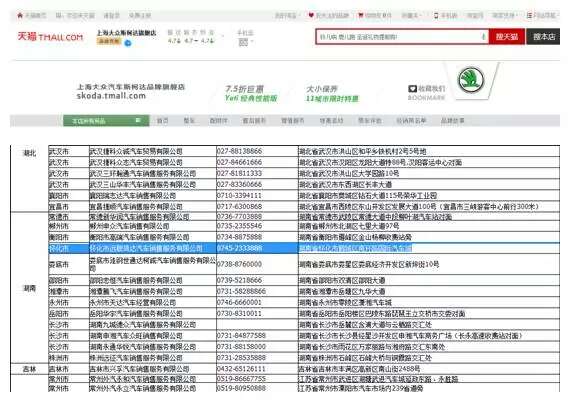The image size is (570, 402).
Task: Open the 上海大众斯柯达旗舰店 store name link
Action: [126, 33]
